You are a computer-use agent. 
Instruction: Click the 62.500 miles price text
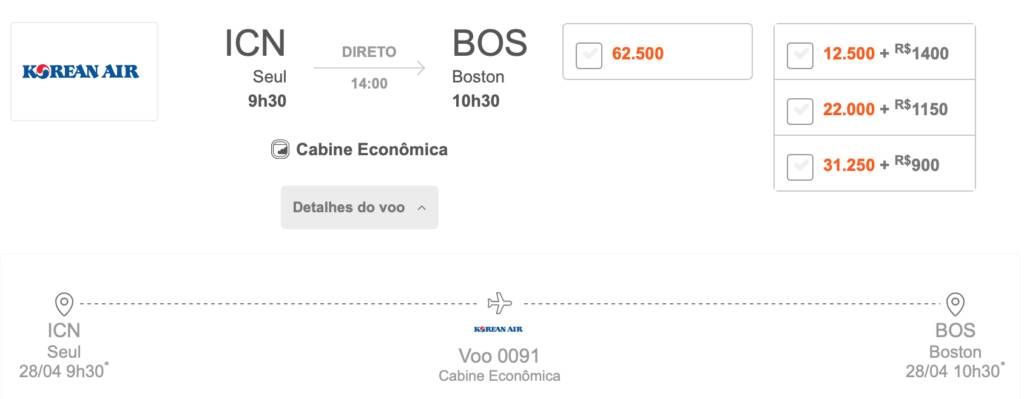(x=637, y=54)
